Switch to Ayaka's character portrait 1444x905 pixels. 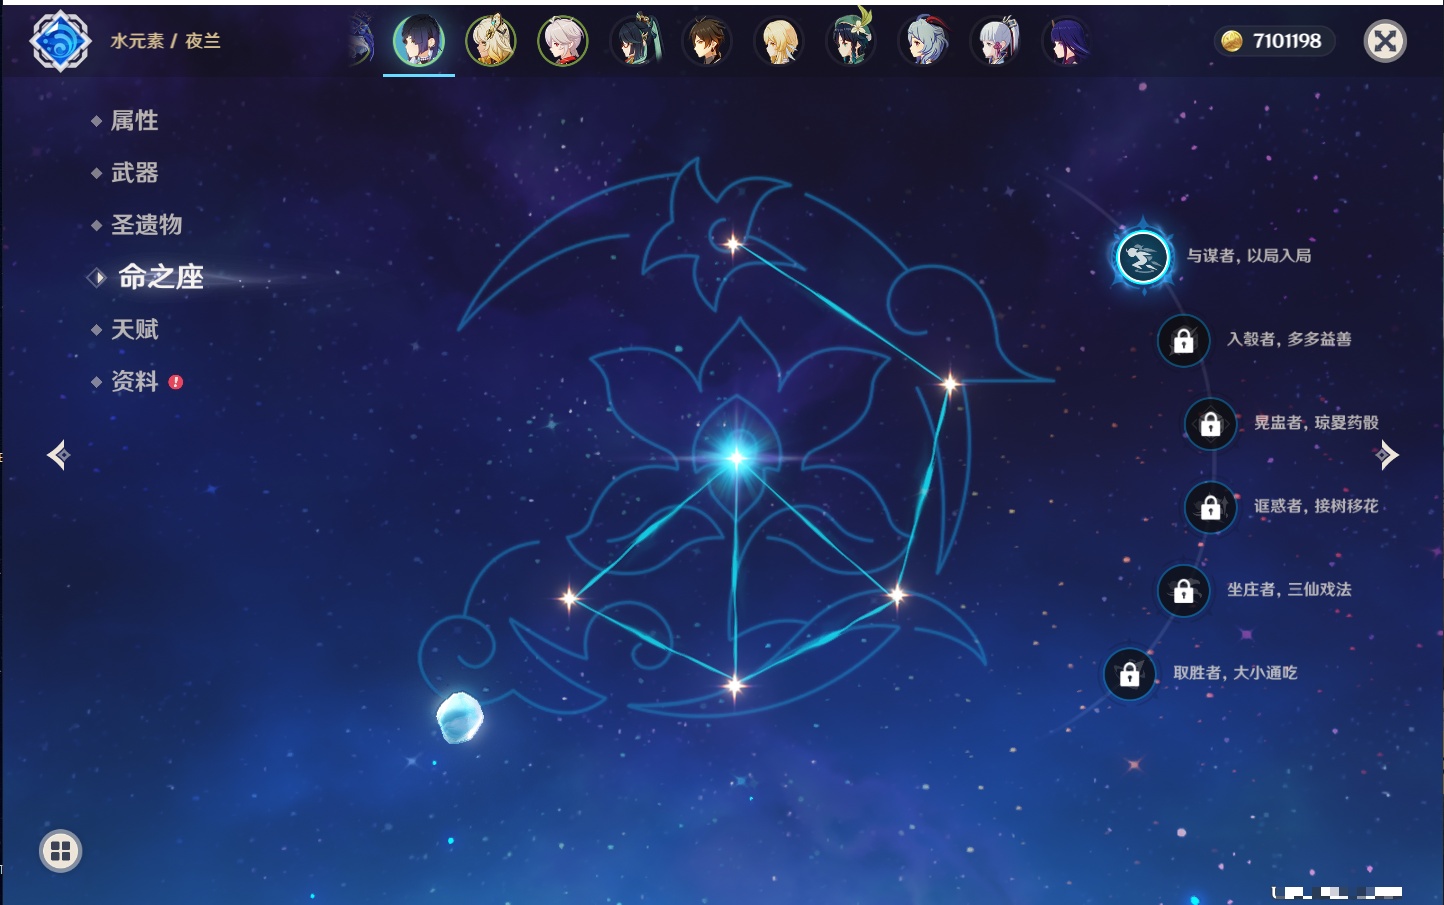[995, 41]
